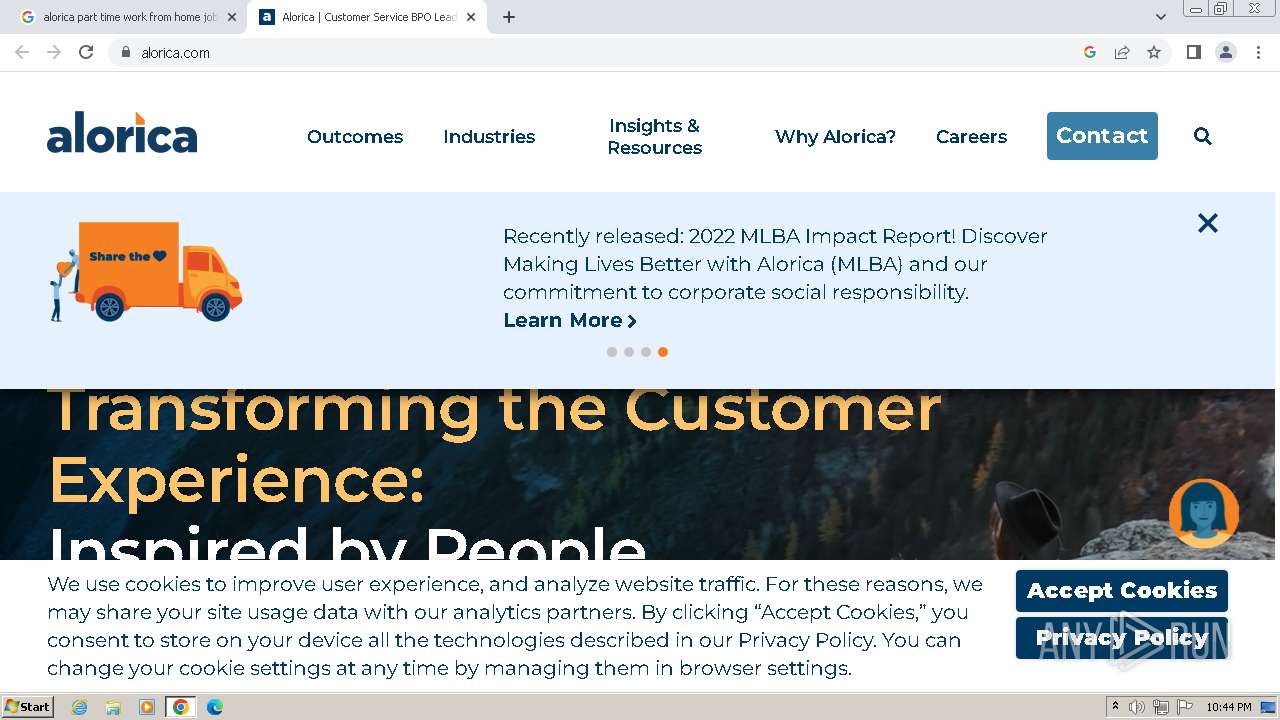The height and width of the screenshot is (720, 1280).
Task: Open a new tab with the plus
Action: (508, 17)
